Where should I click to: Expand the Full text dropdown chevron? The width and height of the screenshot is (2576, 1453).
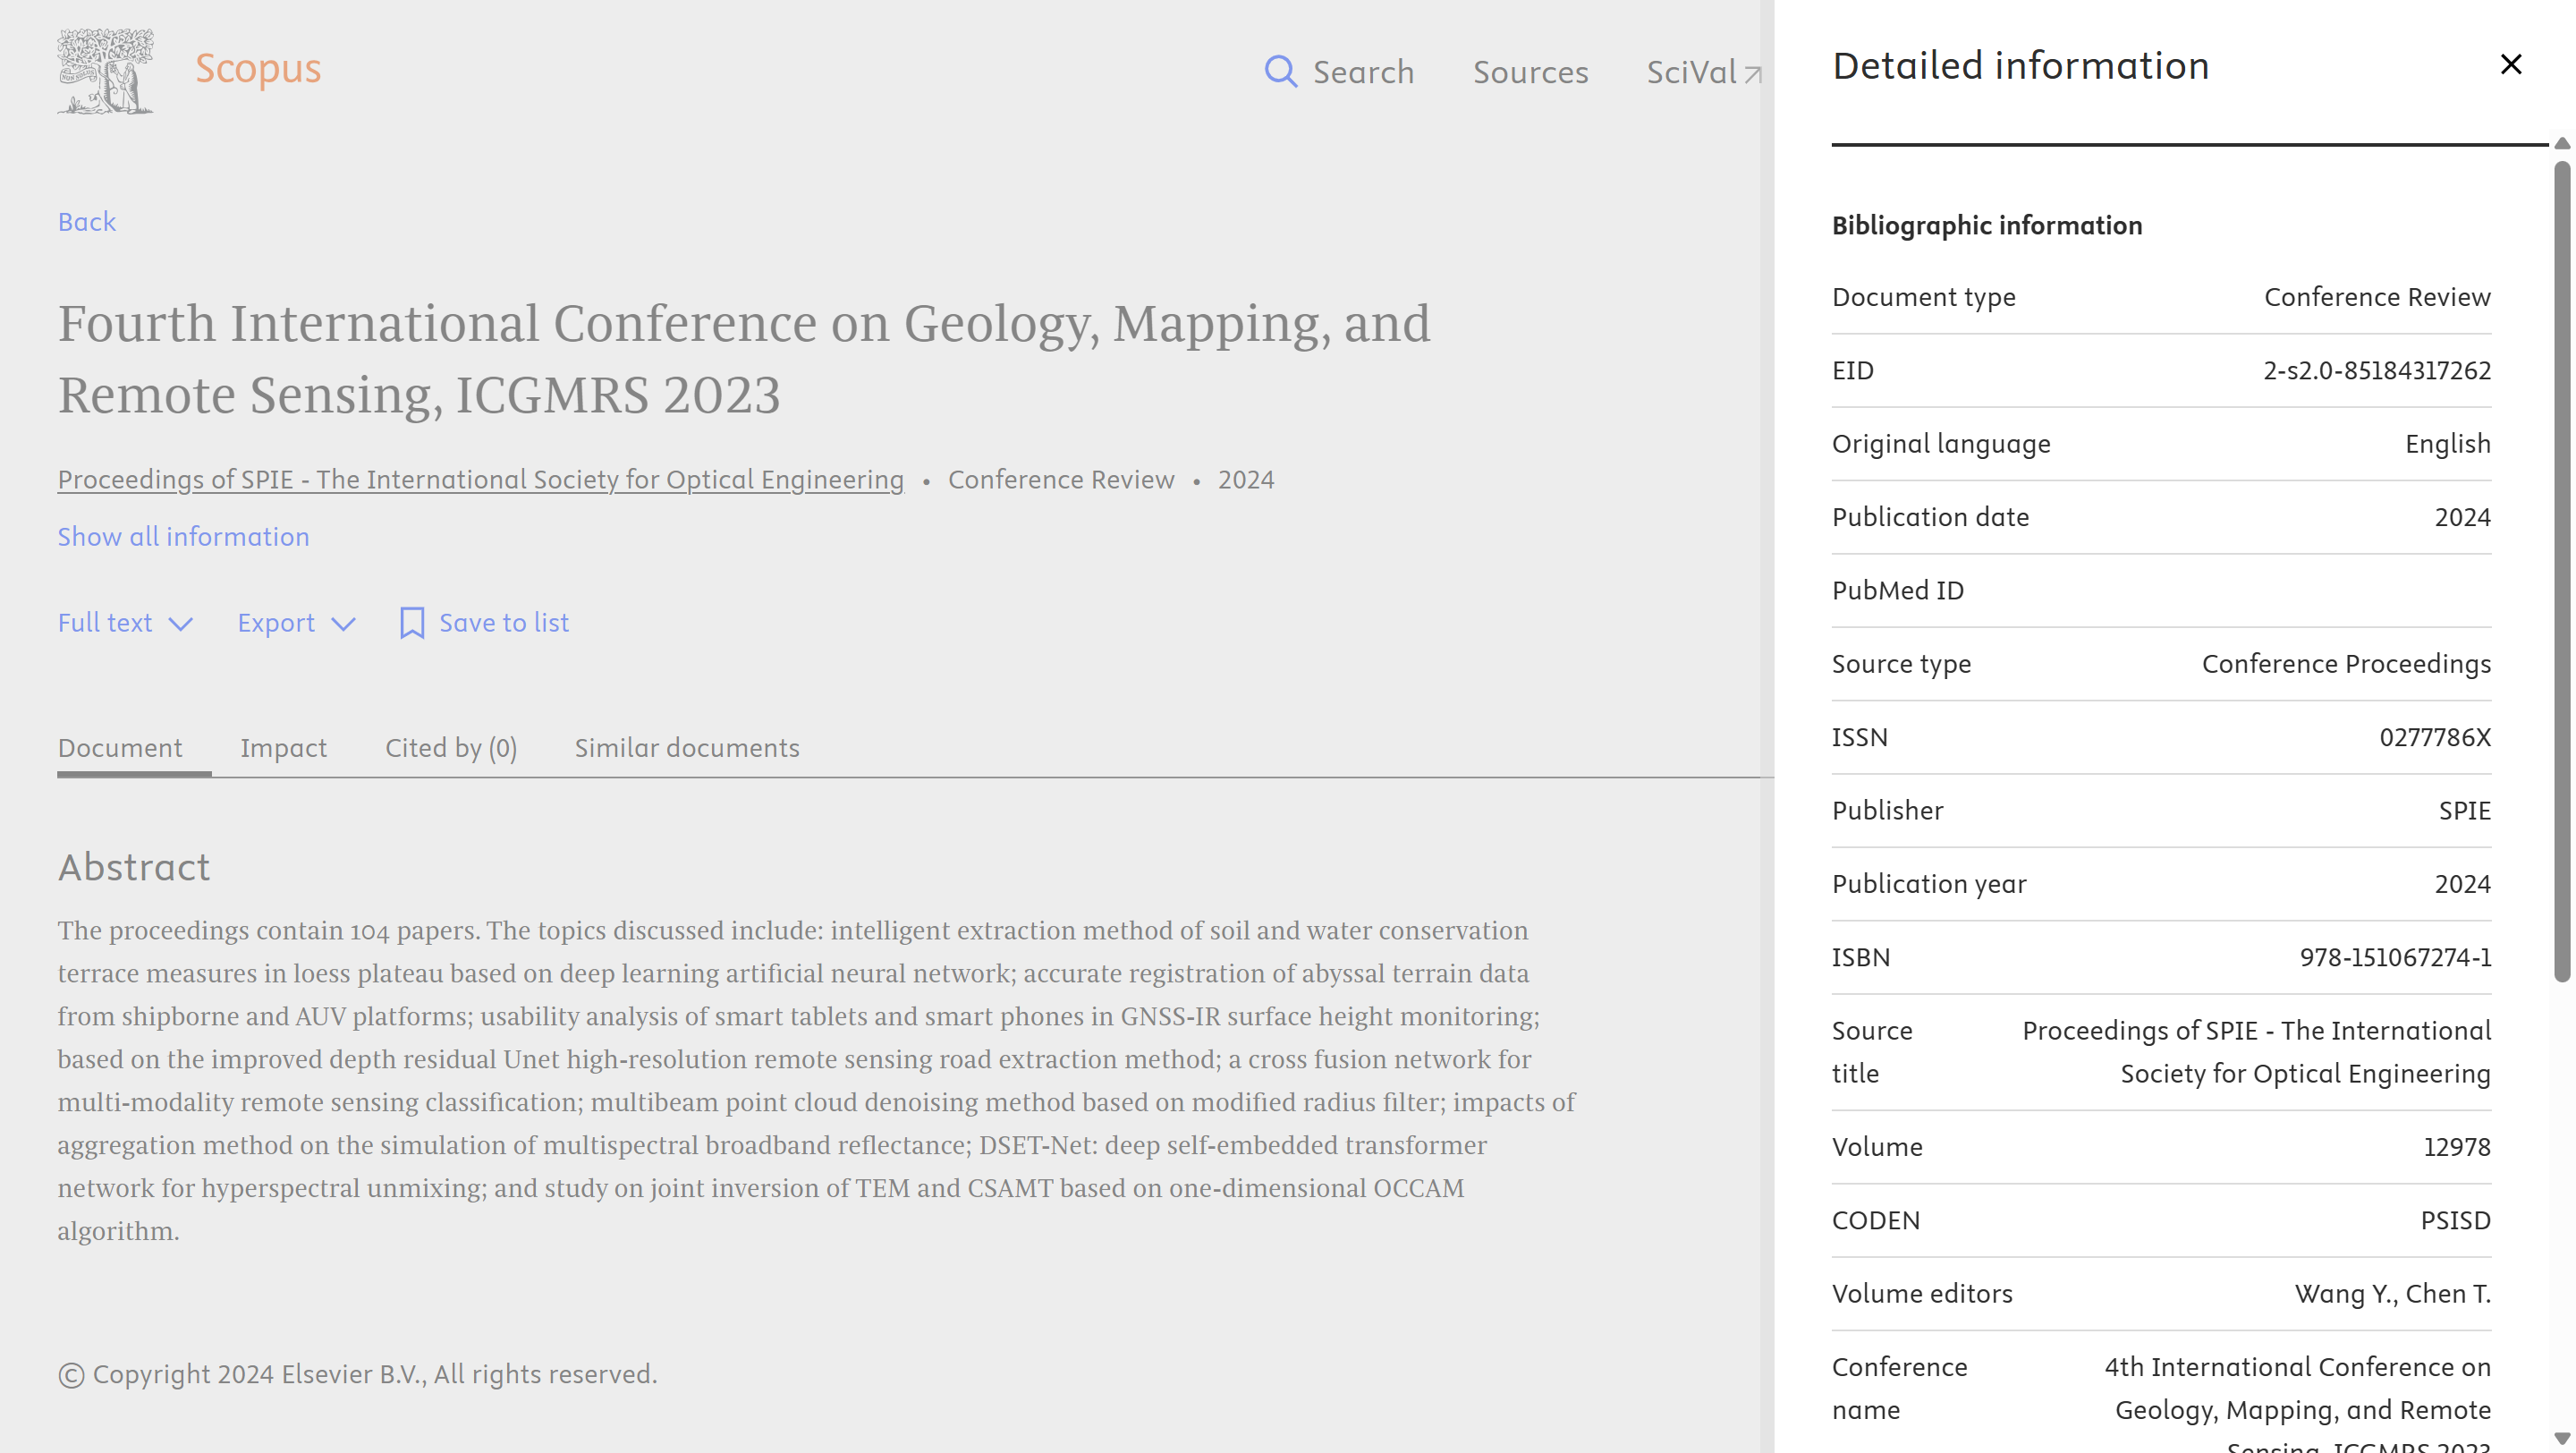tap(180, 624)
